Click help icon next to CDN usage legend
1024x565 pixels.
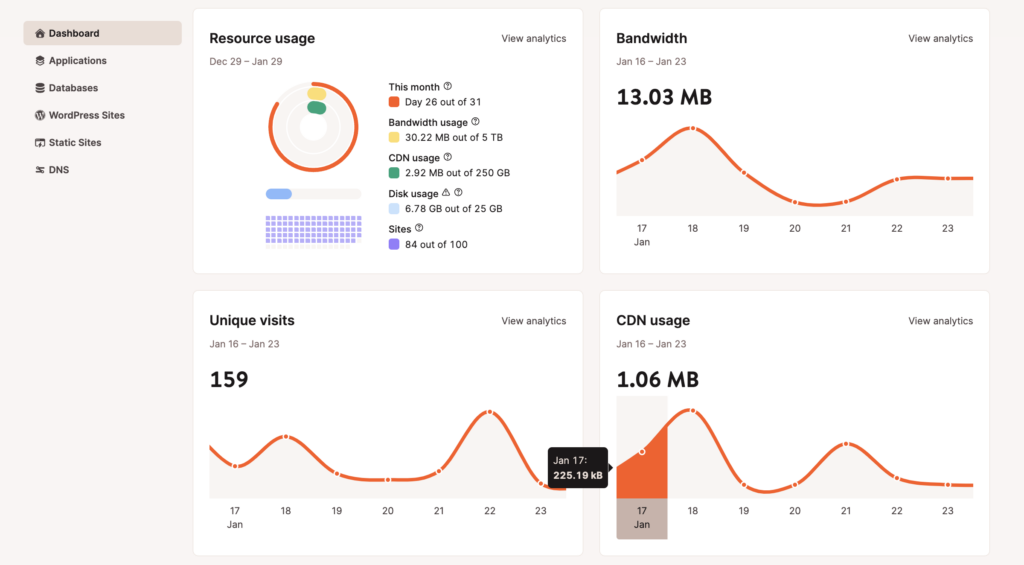[447, 157]
